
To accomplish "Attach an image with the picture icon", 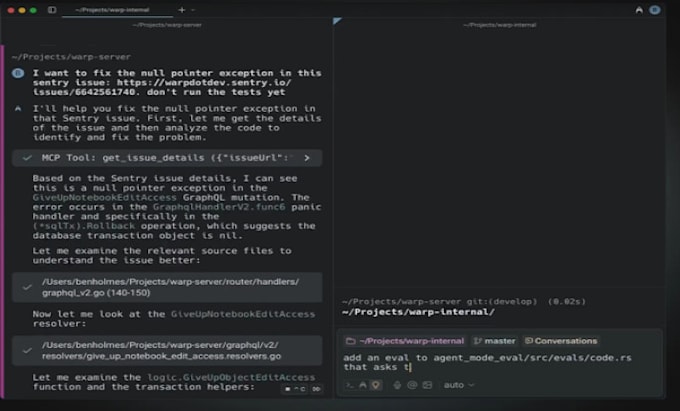I will click(x=428, y=385).
